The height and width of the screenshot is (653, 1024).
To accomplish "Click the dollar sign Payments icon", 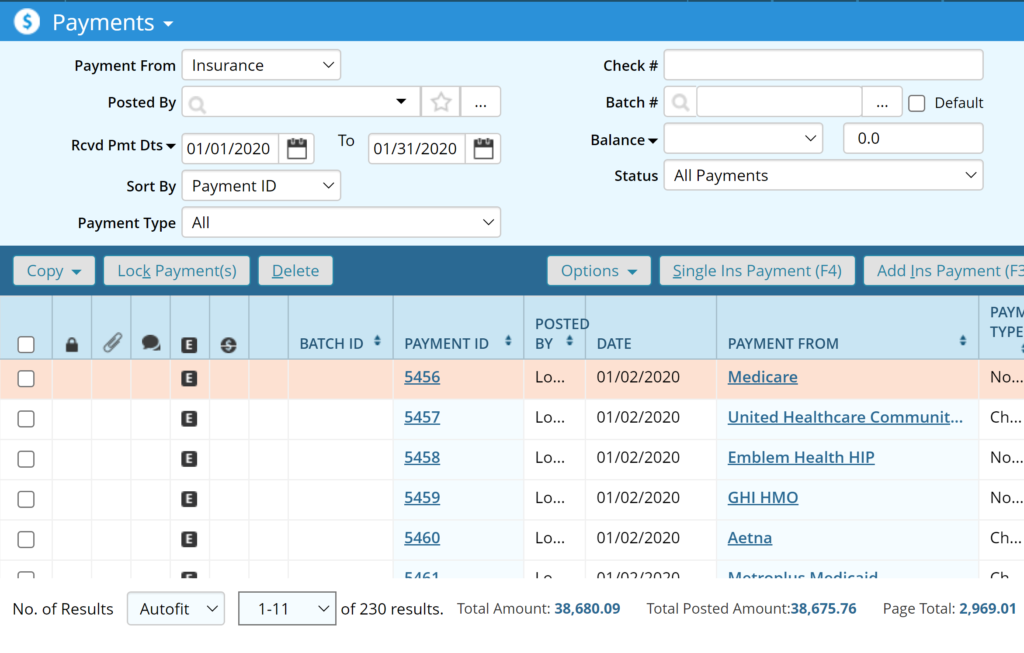I will coord(26,22).
